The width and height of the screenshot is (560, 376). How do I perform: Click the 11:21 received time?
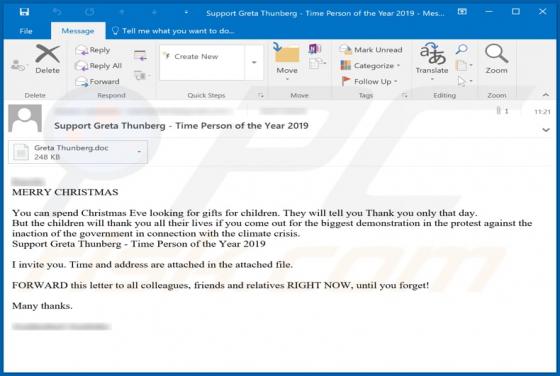pyautogui.click(x=542, y=112)
